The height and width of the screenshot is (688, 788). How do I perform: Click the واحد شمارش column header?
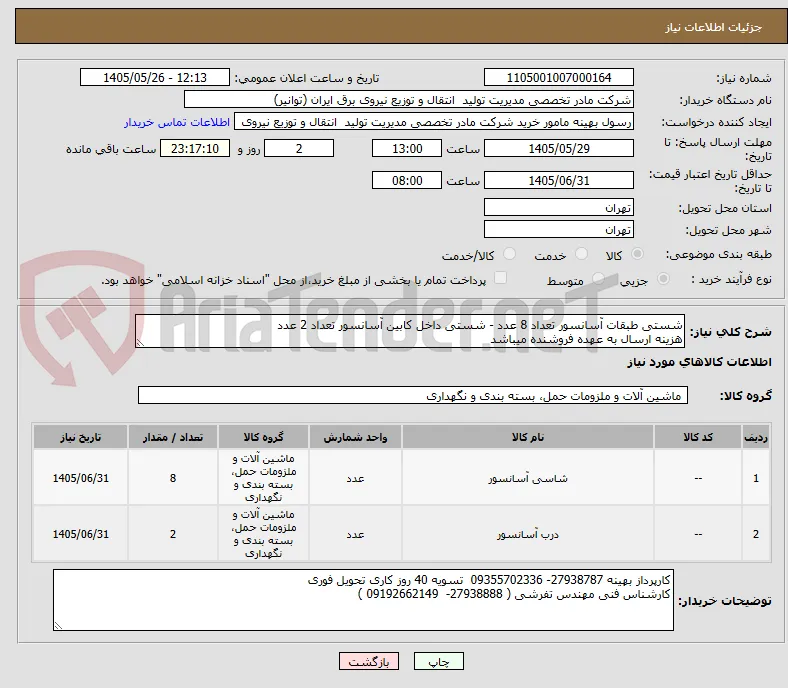point(355,437)
